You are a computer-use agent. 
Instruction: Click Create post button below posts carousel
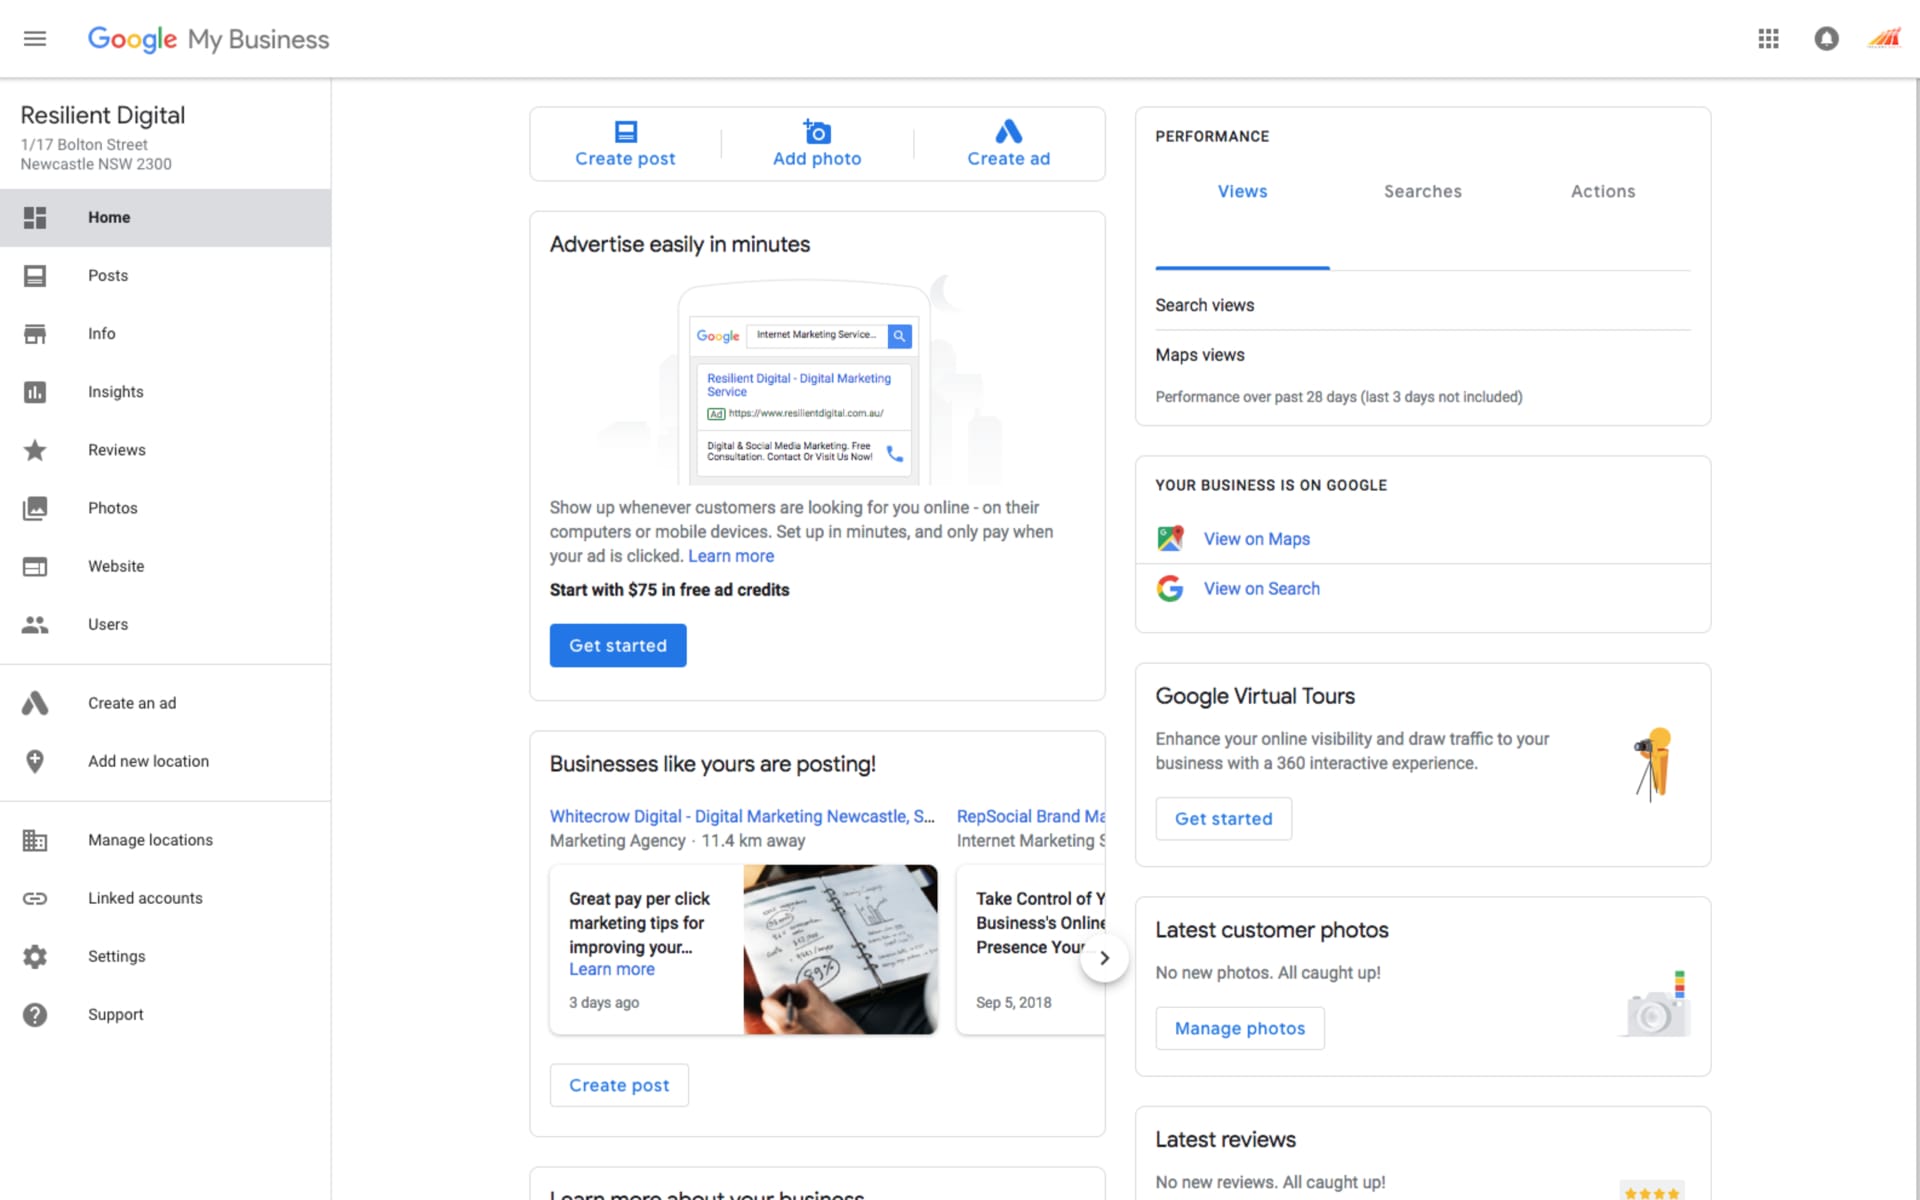point(619,1085)
